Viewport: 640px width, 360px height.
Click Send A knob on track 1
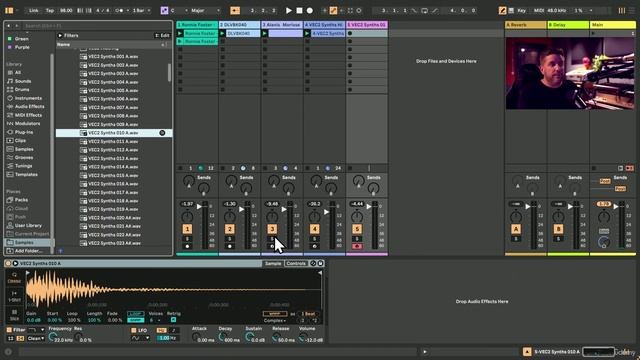(189, 181)
